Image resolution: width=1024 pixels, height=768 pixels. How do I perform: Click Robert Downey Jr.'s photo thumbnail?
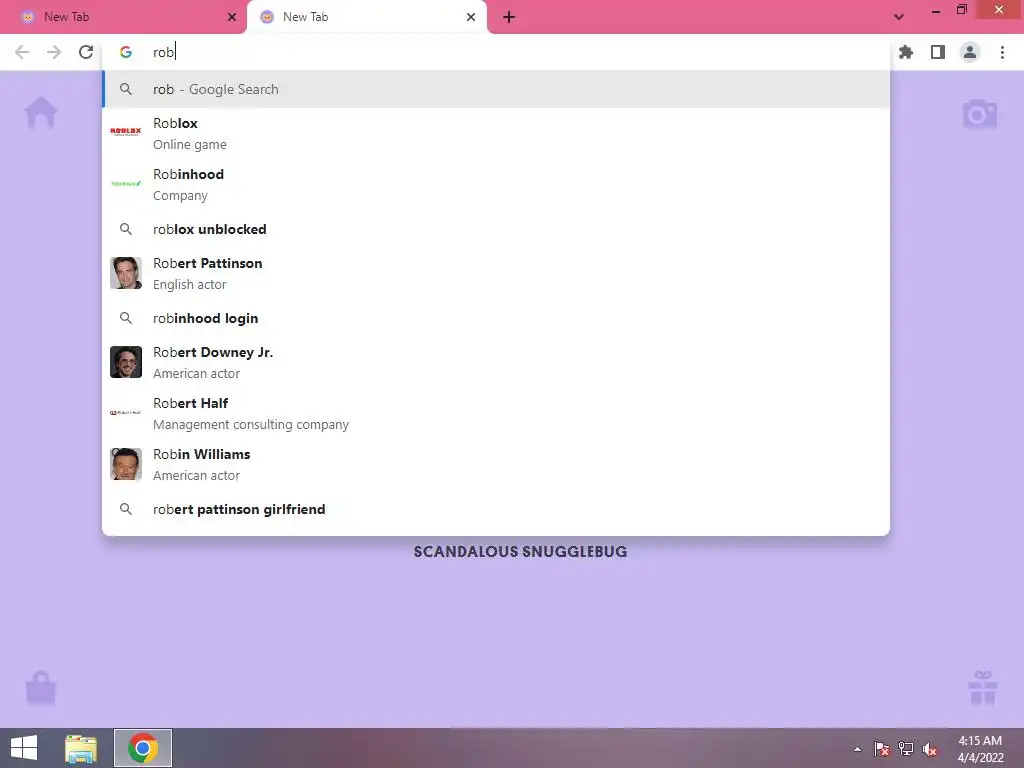(x=126, y=362)
